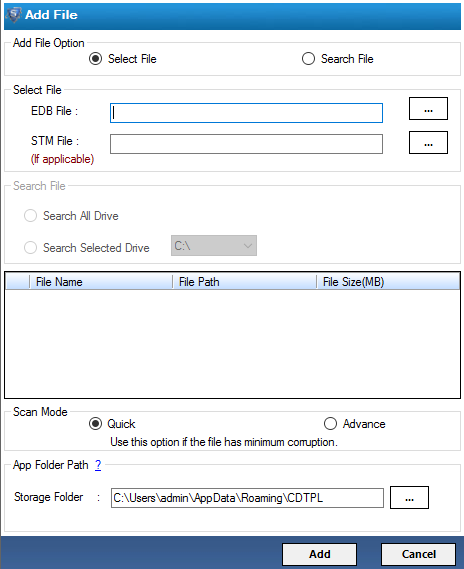Browse for STM file with ellipsis button

point(428,142)
